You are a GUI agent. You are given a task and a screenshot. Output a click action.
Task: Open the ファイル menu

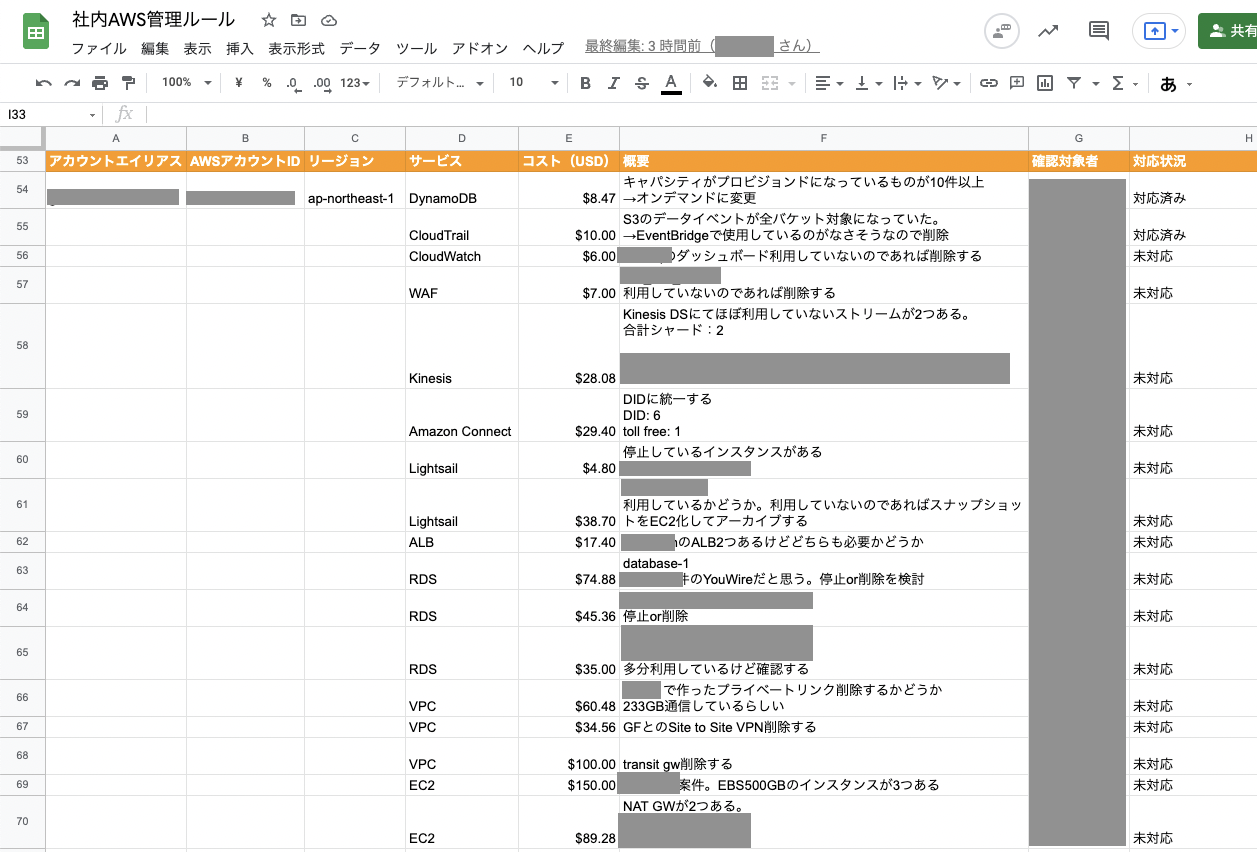[99, 48]
